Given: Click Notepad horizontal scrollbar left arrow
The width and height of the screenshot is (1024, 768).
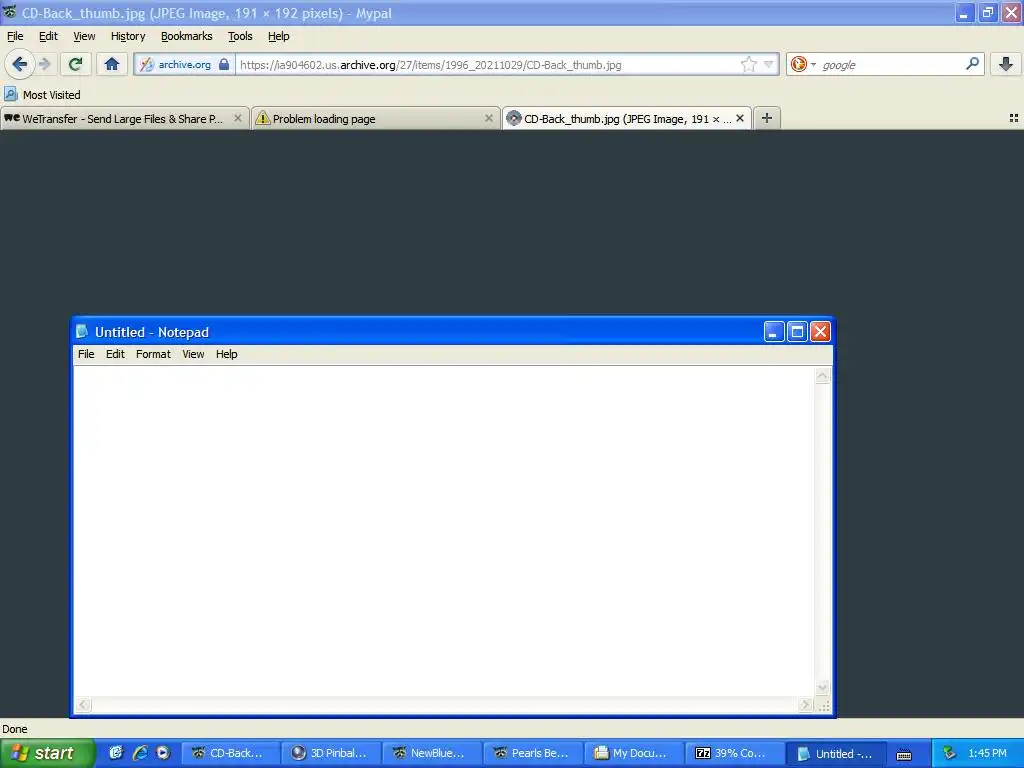Looking at the screenshot, I should pos(82,705).
